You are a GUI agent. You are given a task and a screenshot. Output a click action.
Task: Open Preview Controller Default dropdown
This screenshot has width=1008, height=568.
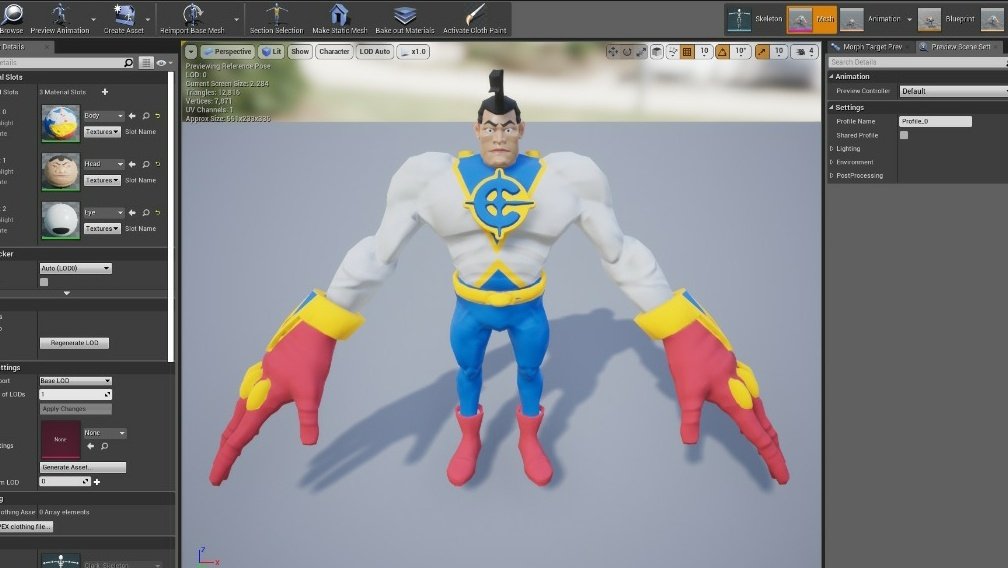click(x=953, y=91)
